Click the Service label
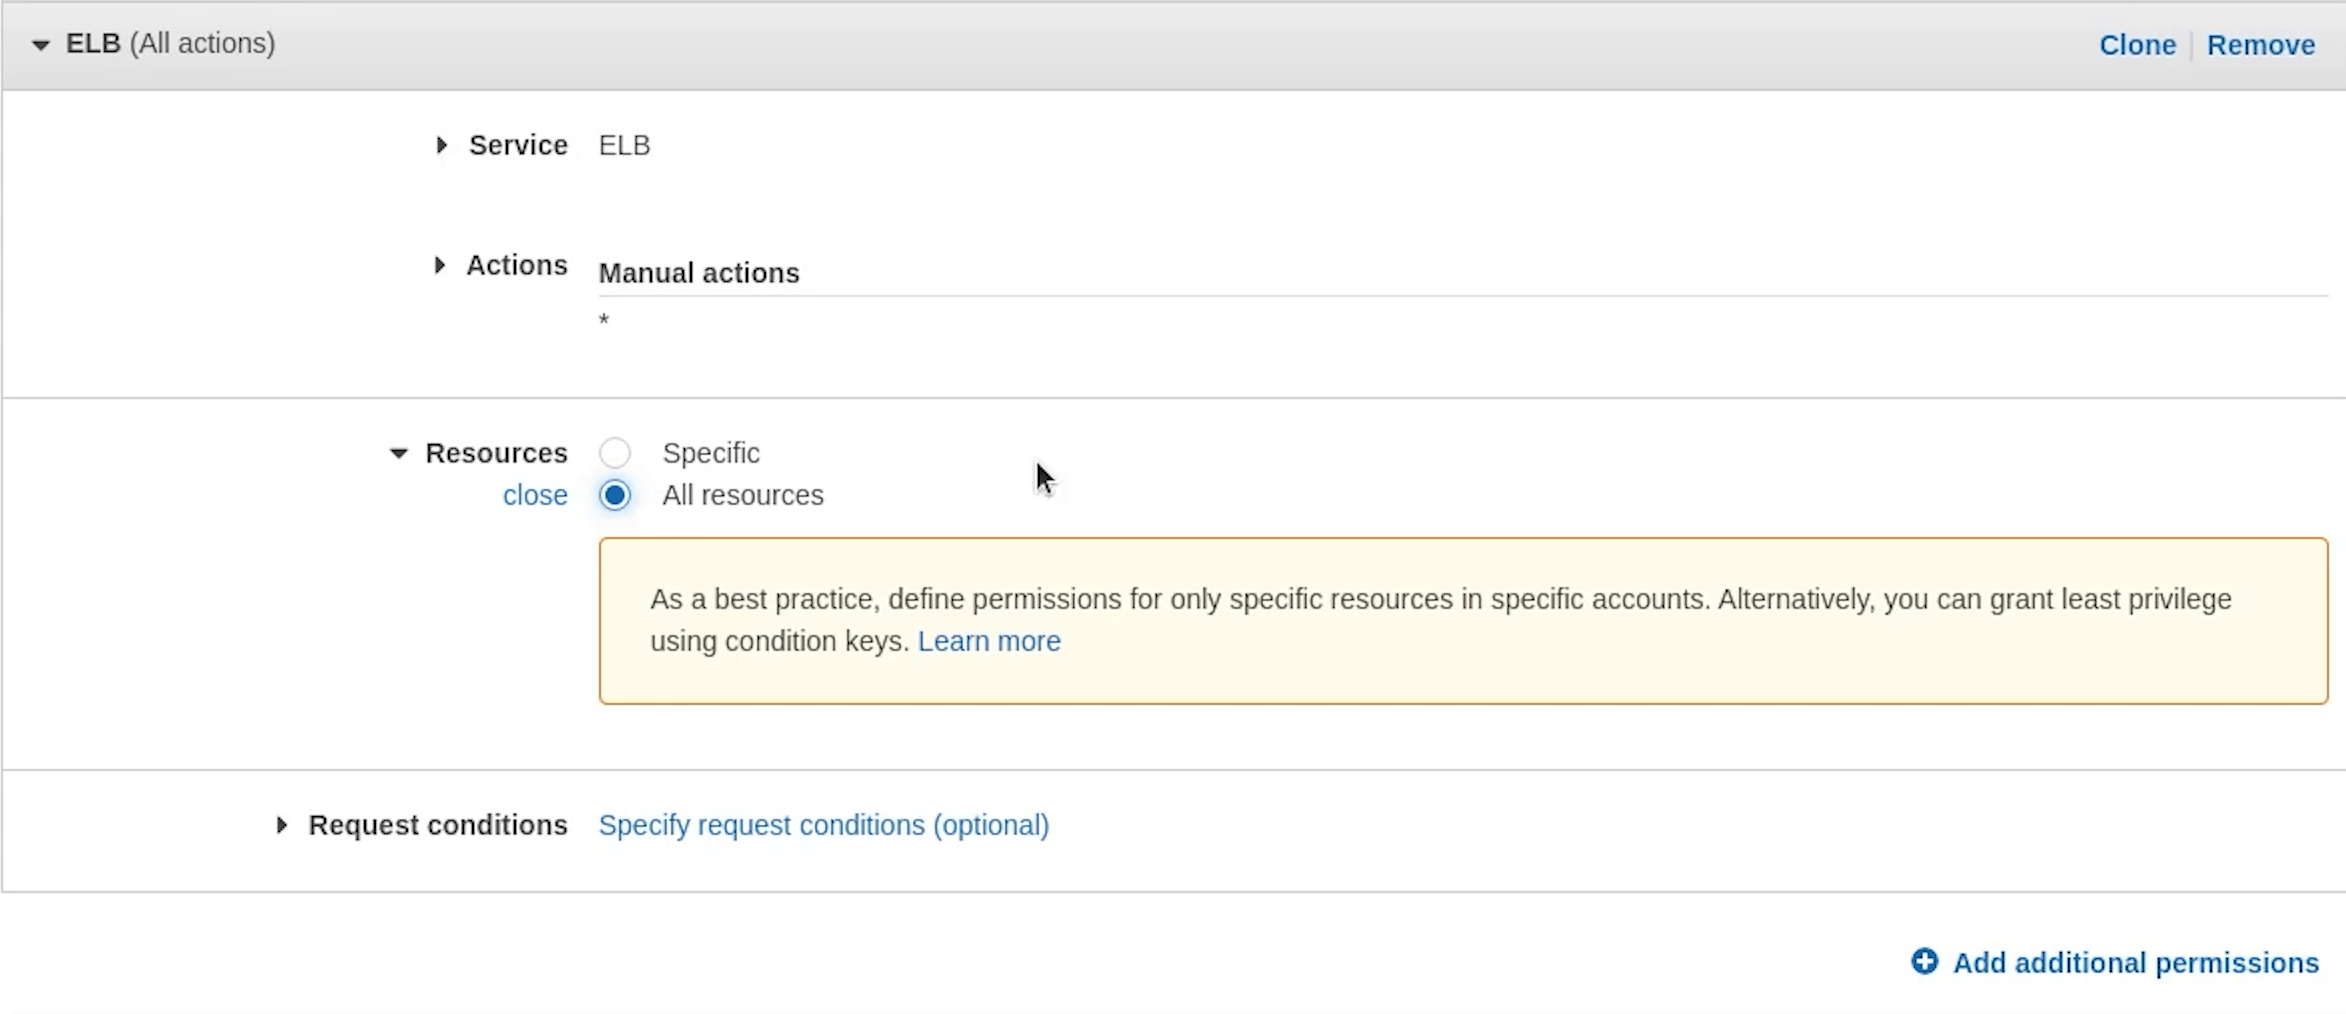Screen dimensions: 2346x1014 (518, 146)
